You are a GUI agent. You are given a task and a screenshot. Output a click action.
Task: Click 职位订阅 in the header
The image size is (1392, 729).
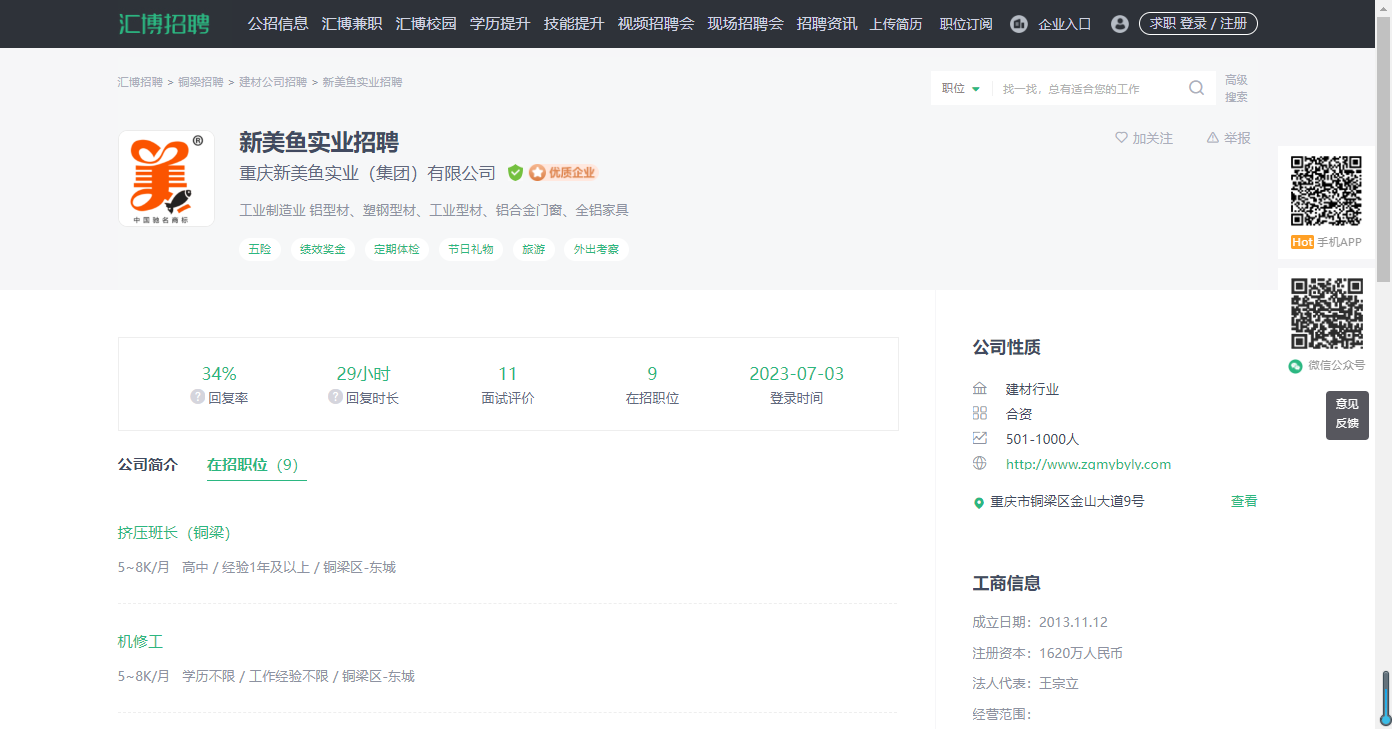tap(966, 24)
